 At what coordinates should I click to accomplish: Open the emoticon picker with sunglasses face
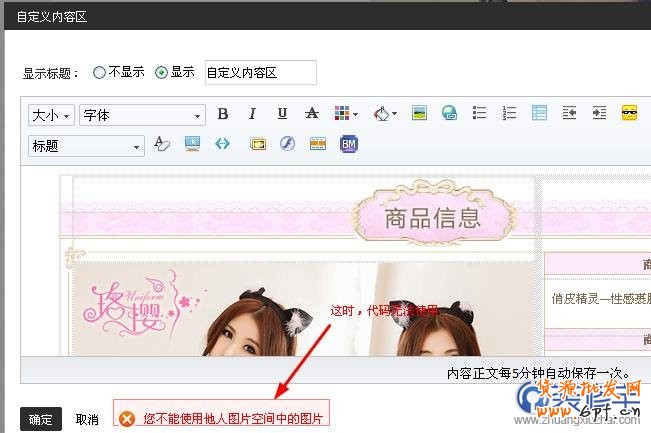pyautogui.click(x=629, y=114)
